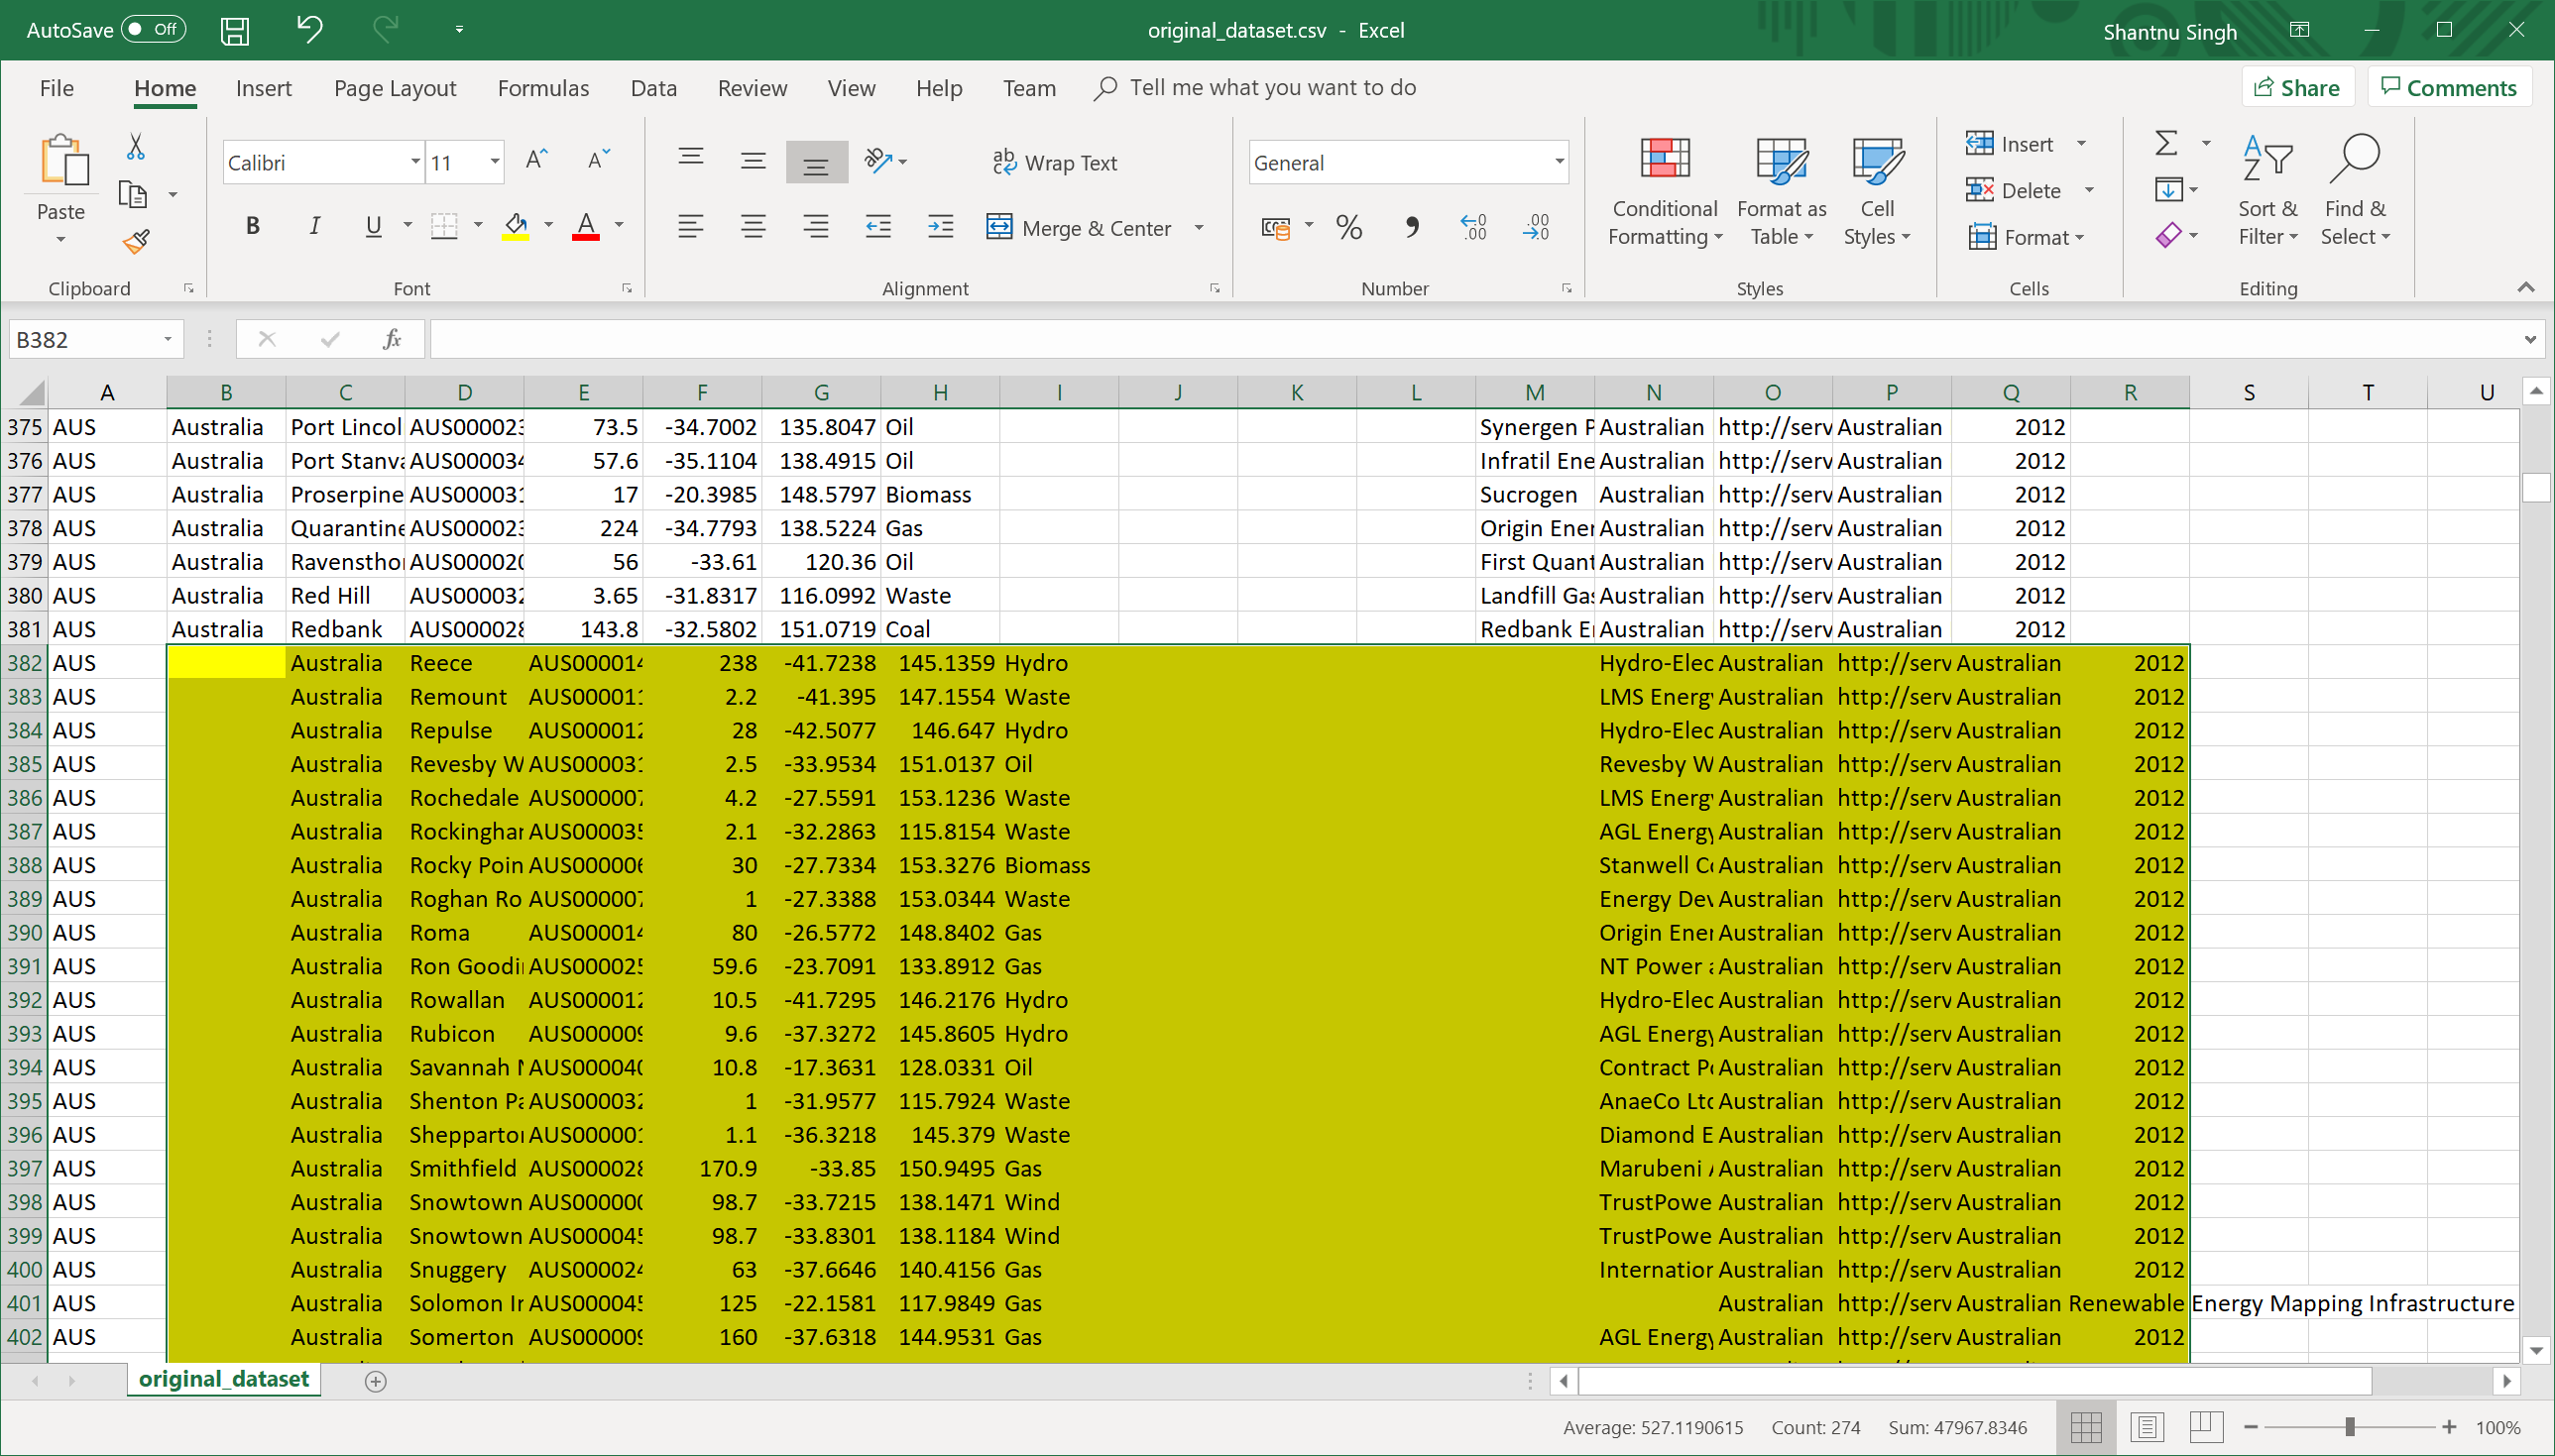The height and width of the screenshot is (1456, 2555).
Task: Toggle Bold formatting
Action: tap(252, 227)
